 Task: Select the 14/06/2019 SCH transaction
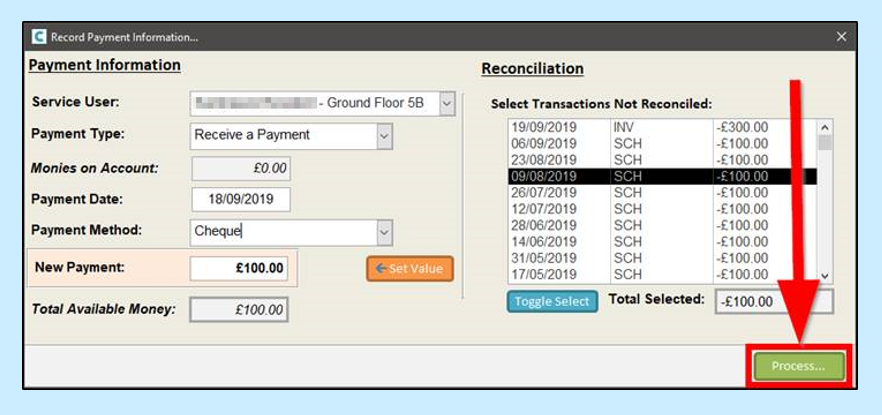click(662, 242)
